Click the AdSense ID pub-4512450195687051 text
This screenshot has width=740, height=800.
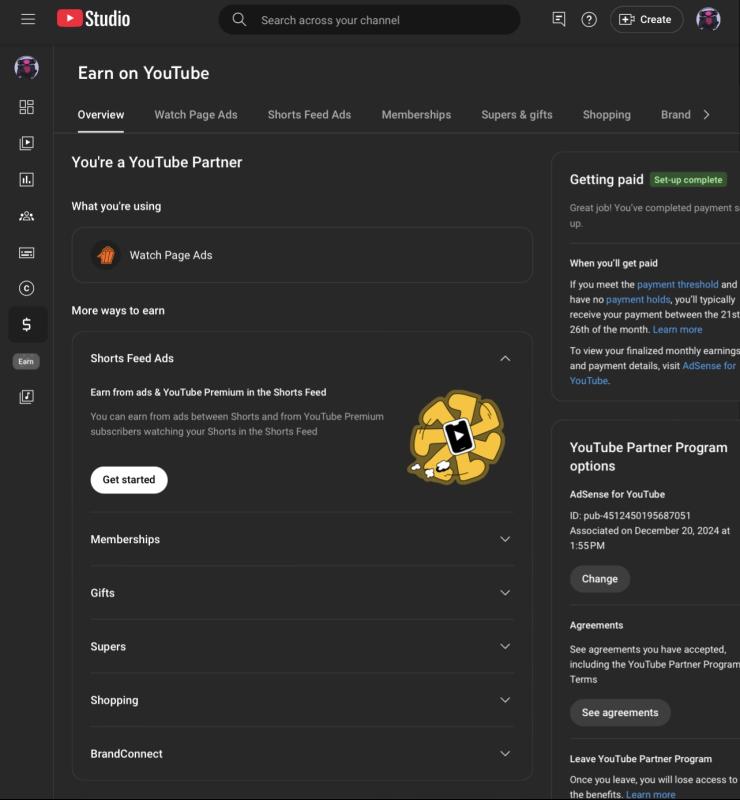[630, 516]
